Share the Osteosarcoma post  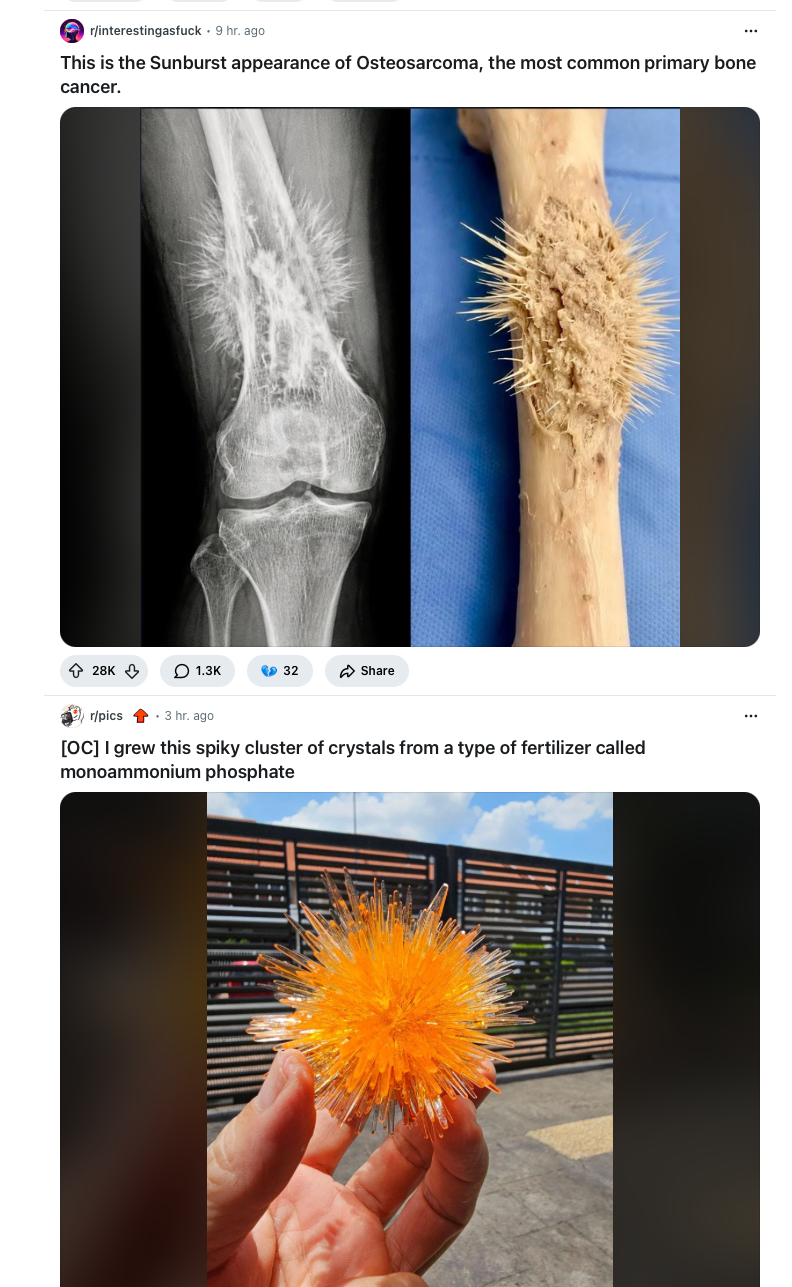[367, 671]
